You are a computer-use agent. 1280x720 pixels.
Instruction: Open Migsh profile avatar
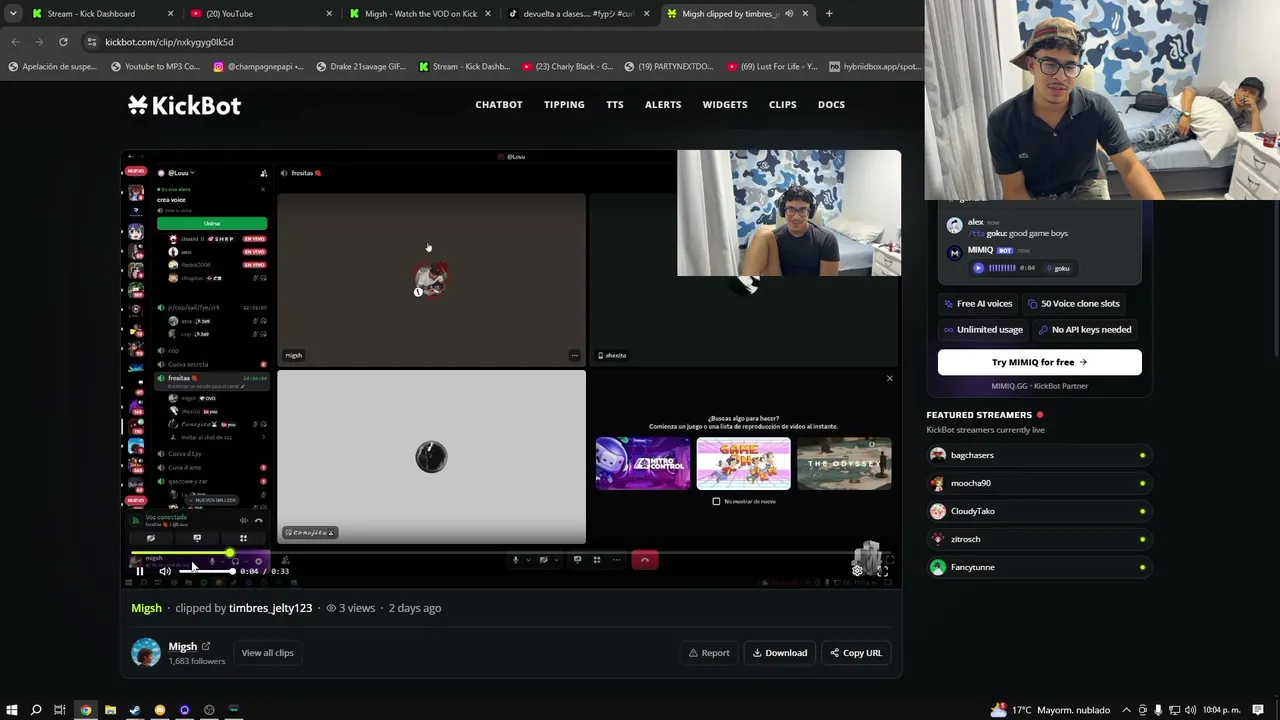[146, 653]
